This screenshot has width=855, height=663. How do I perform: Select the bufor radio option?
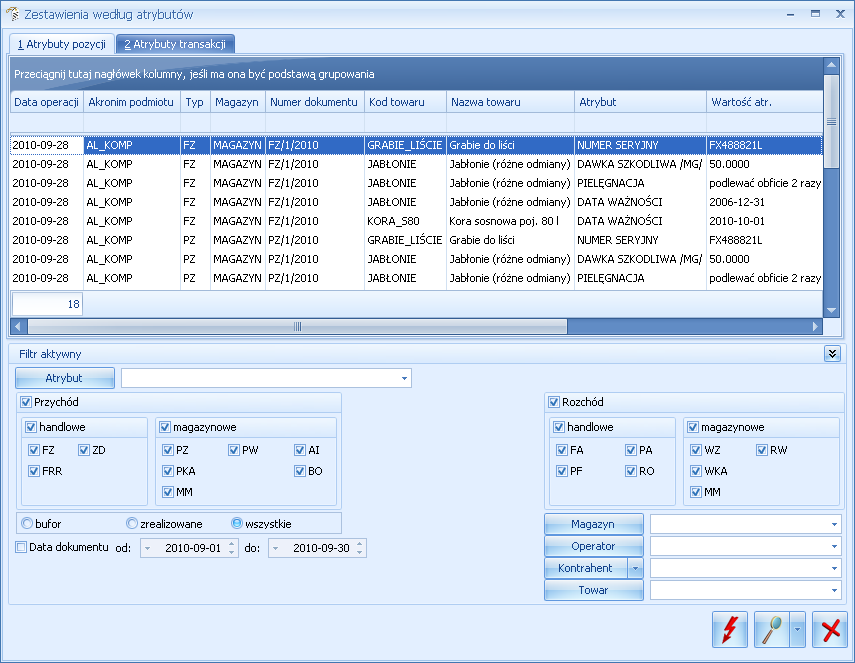(27, 523)
